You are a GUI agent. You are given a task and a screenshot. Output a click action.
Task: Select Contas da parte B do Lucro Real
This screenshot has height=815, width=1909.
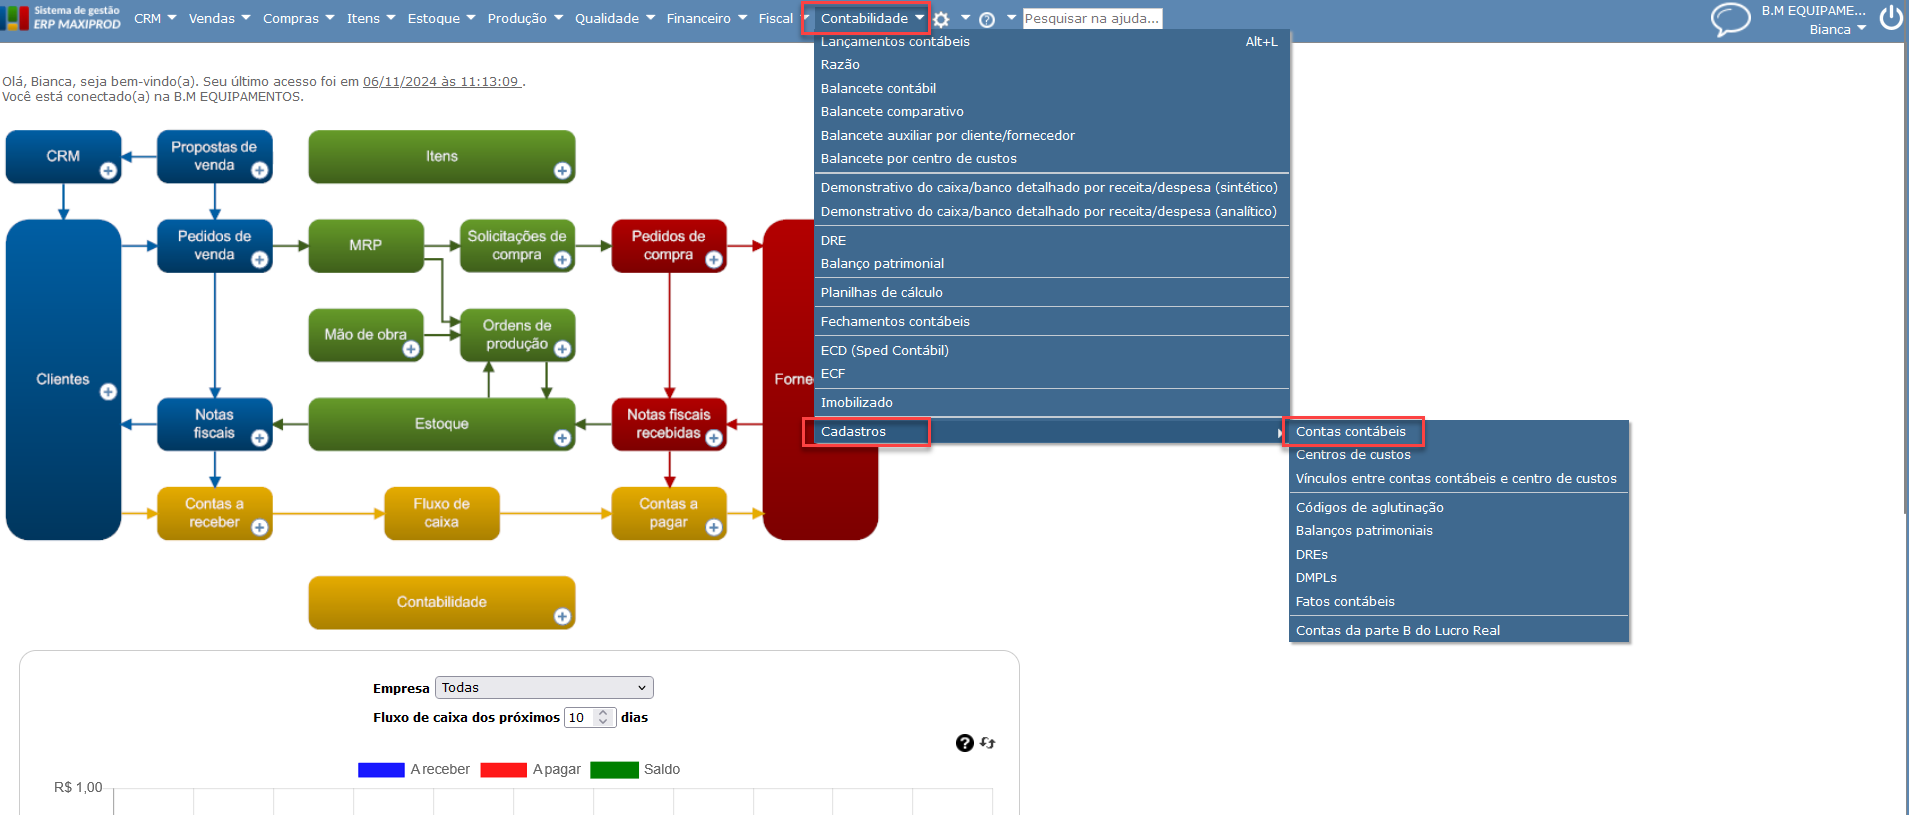(x=1459, y=631)
